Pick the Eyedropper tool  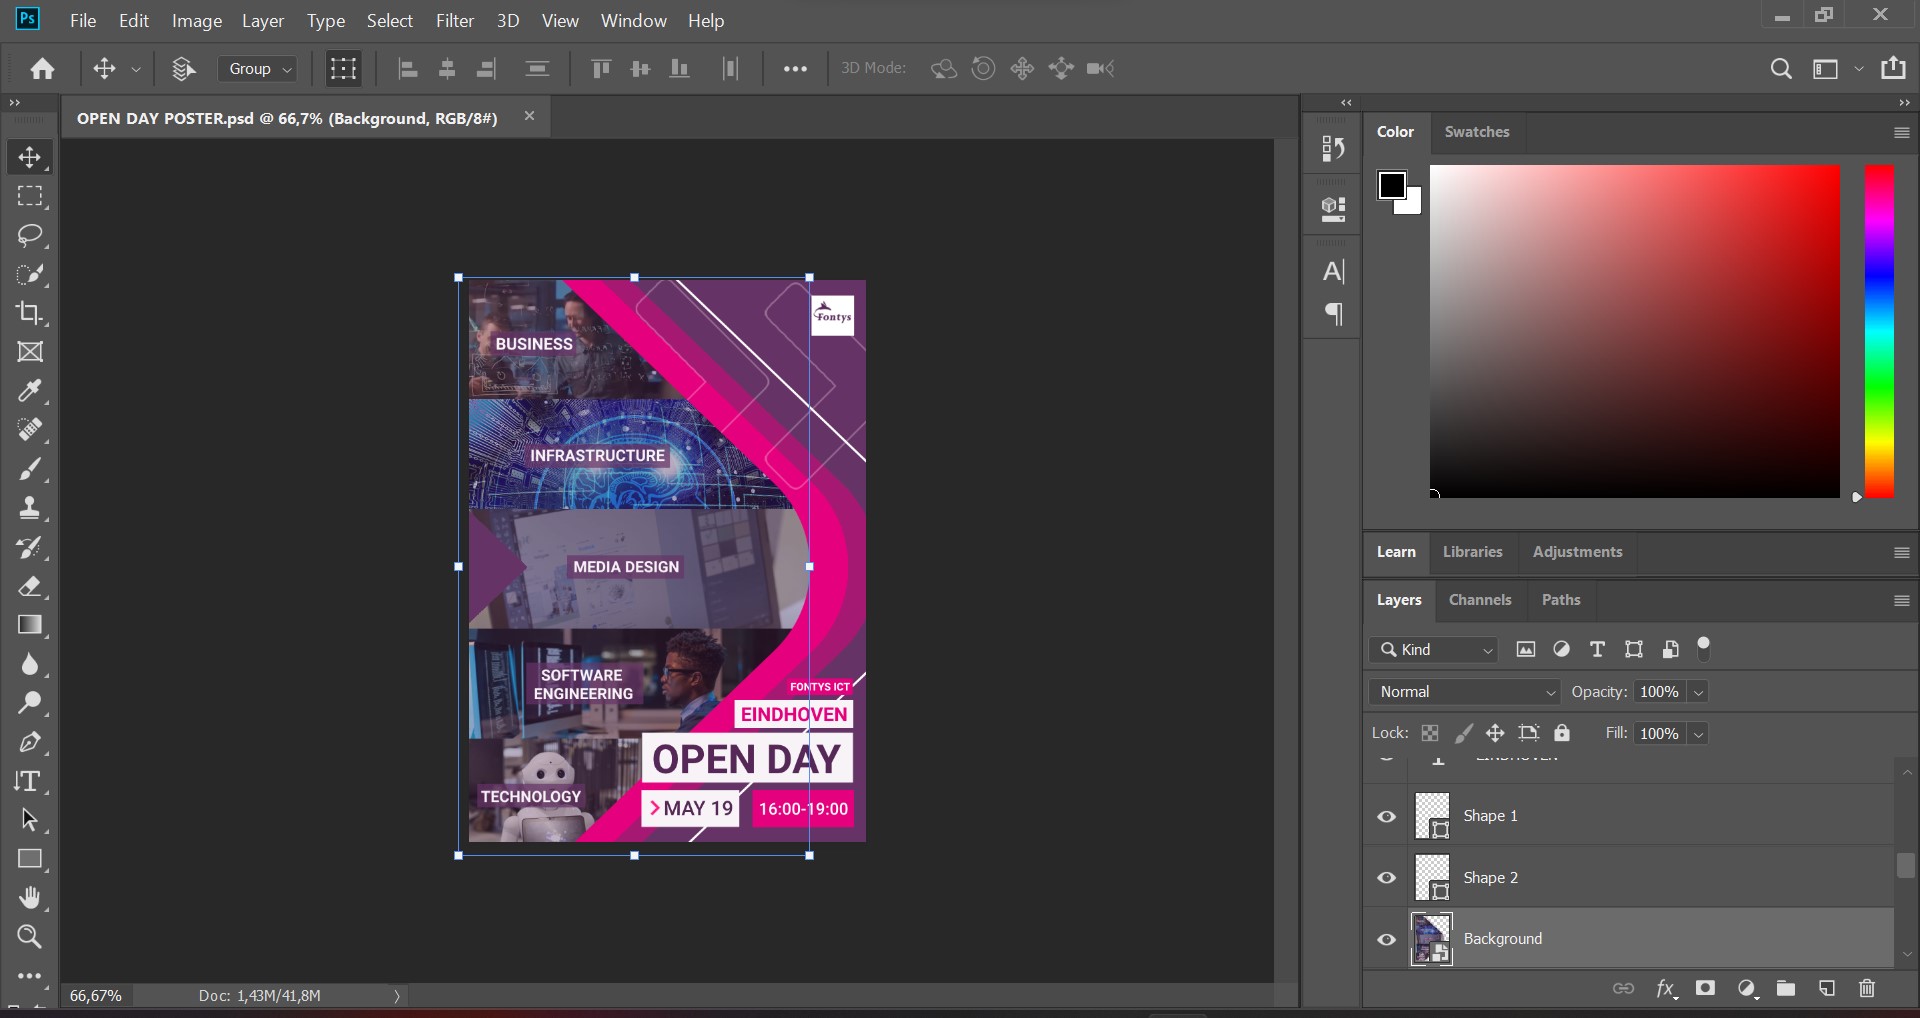point(29,391)
